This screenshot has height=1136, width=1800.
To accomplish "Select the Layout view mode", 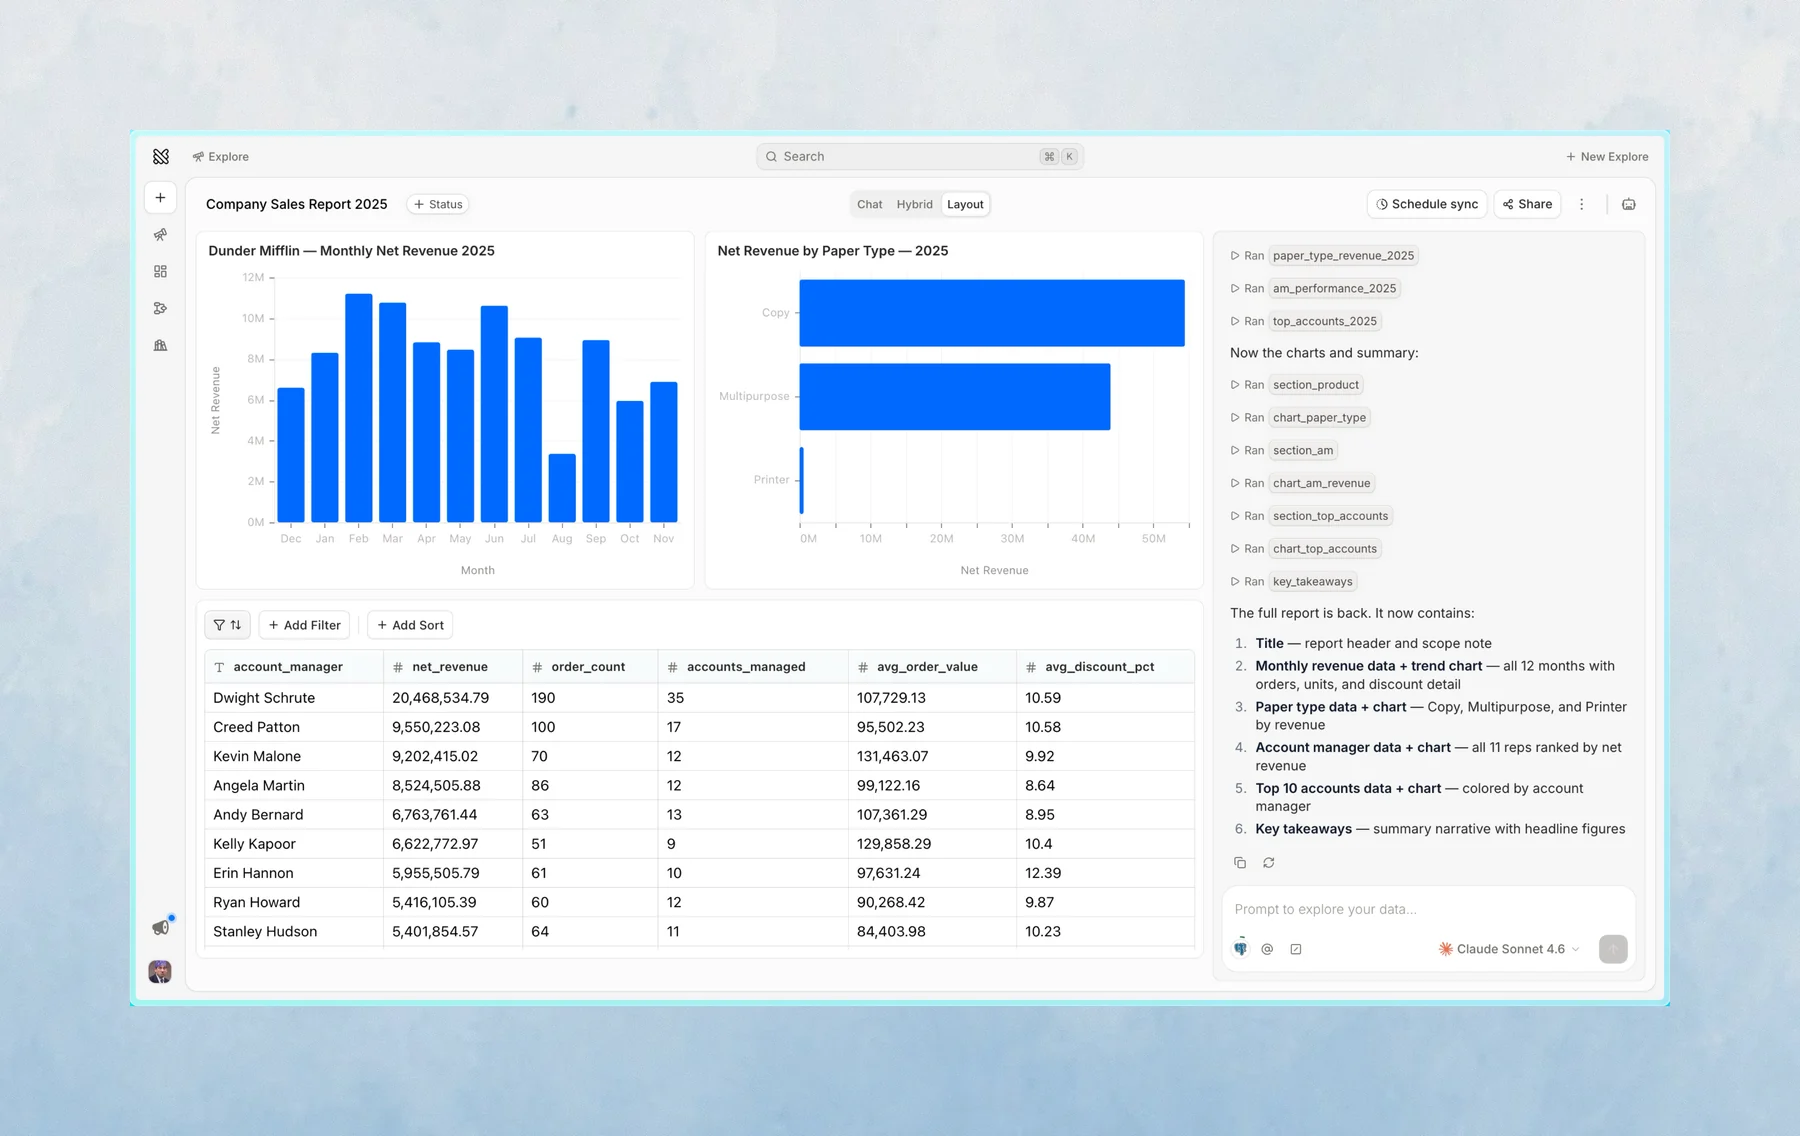I will coord(965,204).
